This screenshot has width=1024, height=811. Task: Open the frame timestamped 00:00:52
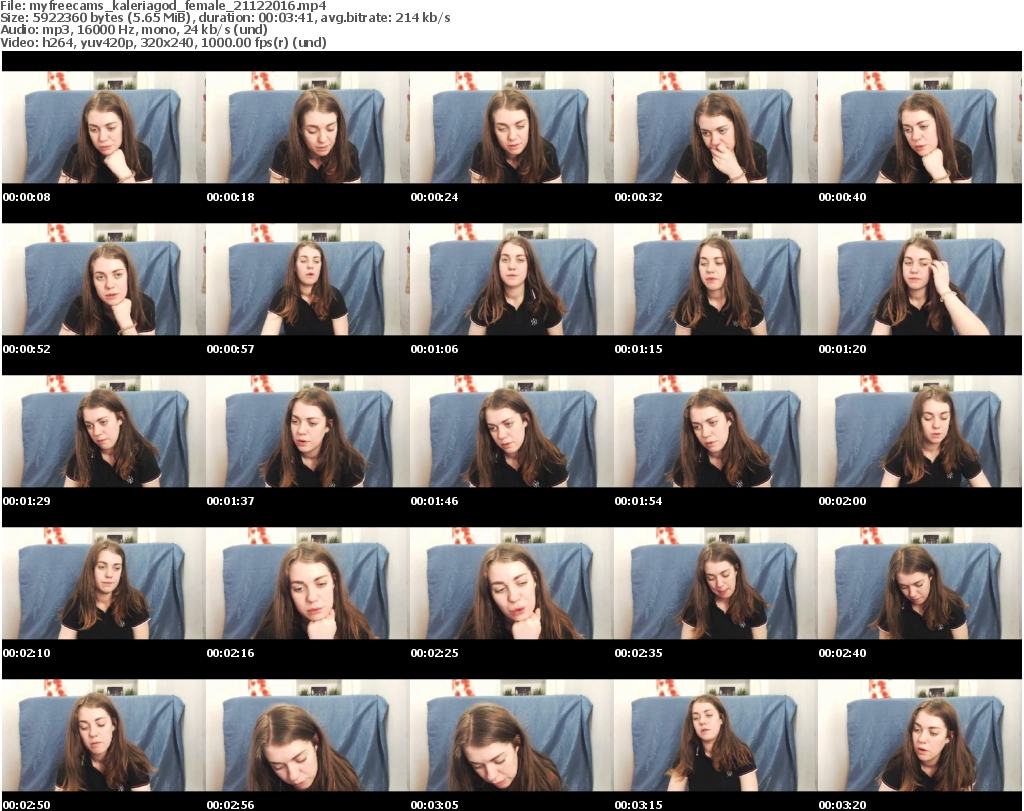[104, 279]
